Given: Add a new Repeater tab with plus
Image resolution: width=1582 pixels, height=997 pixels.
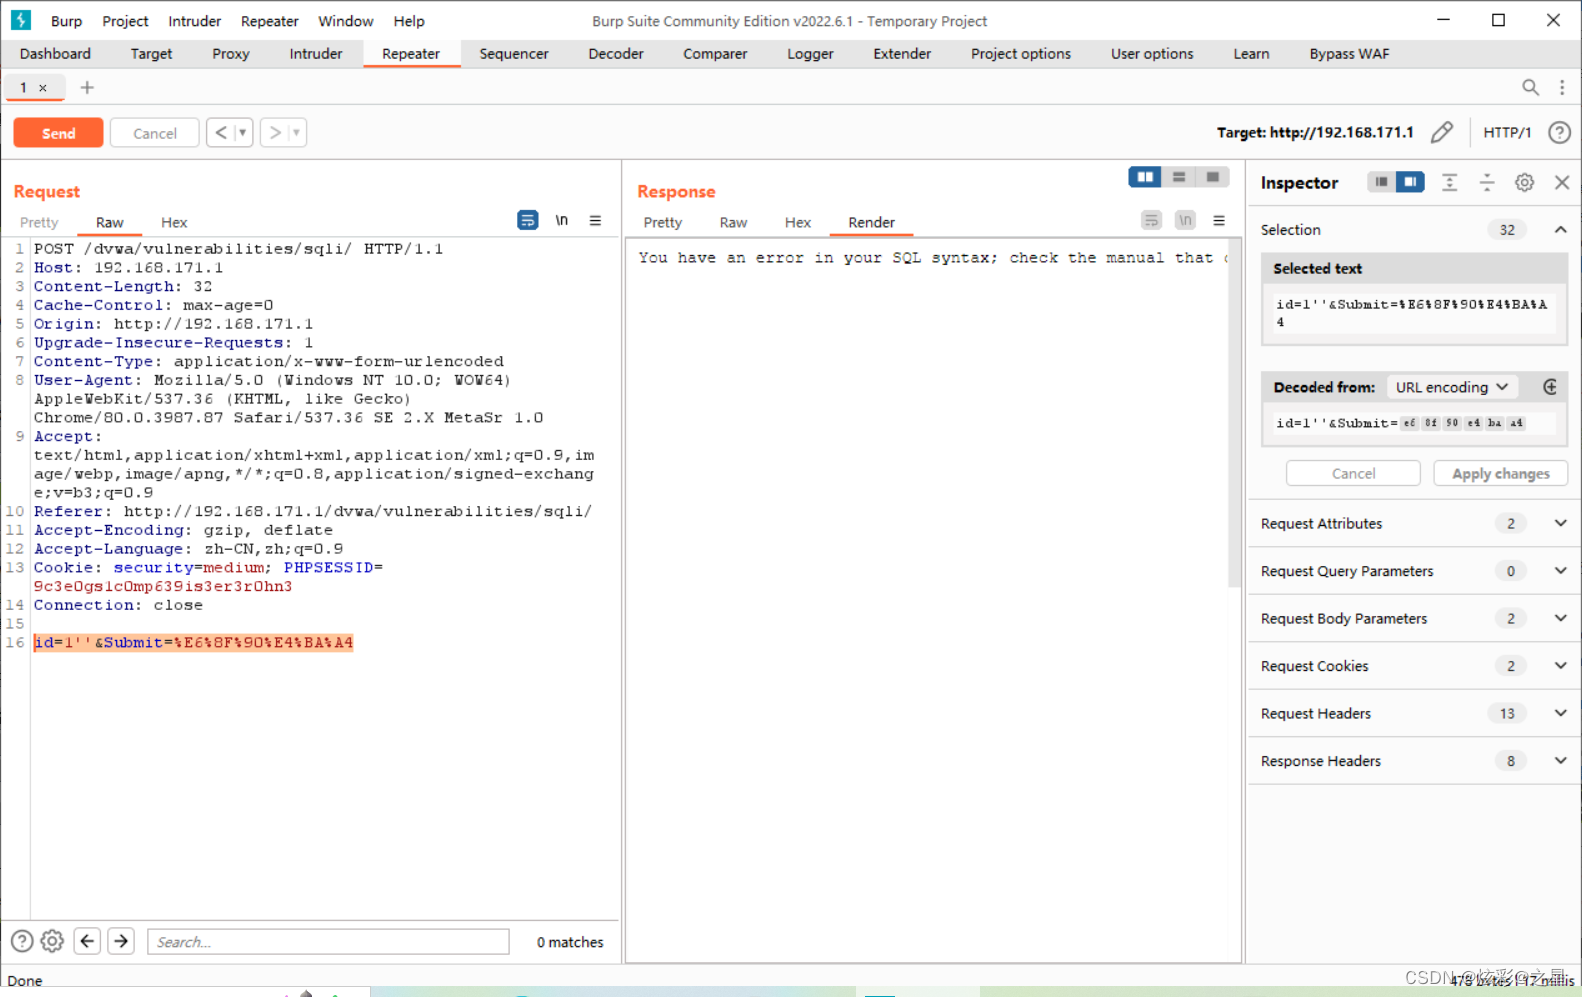Looking at the screenshot, I should [87, 87].
